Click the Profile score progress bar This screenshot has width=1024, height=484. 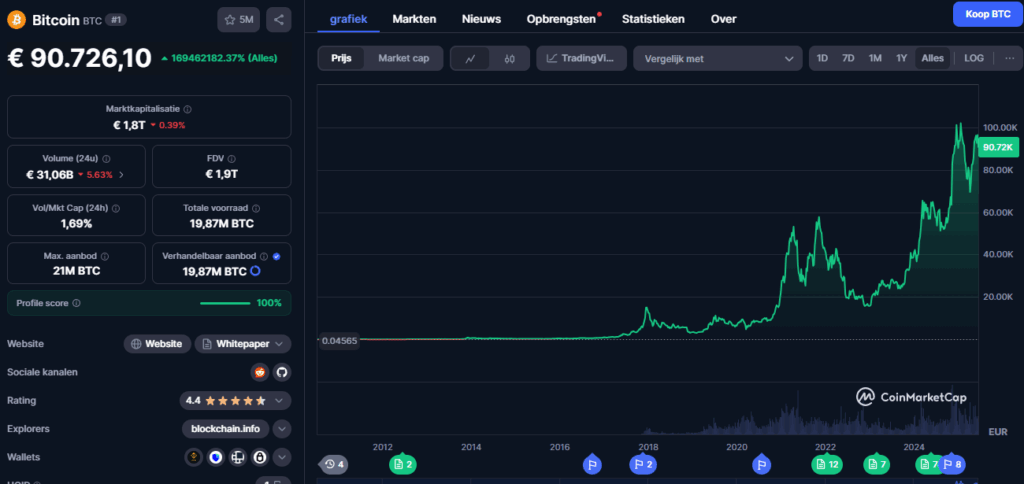(x=225, y=303)
